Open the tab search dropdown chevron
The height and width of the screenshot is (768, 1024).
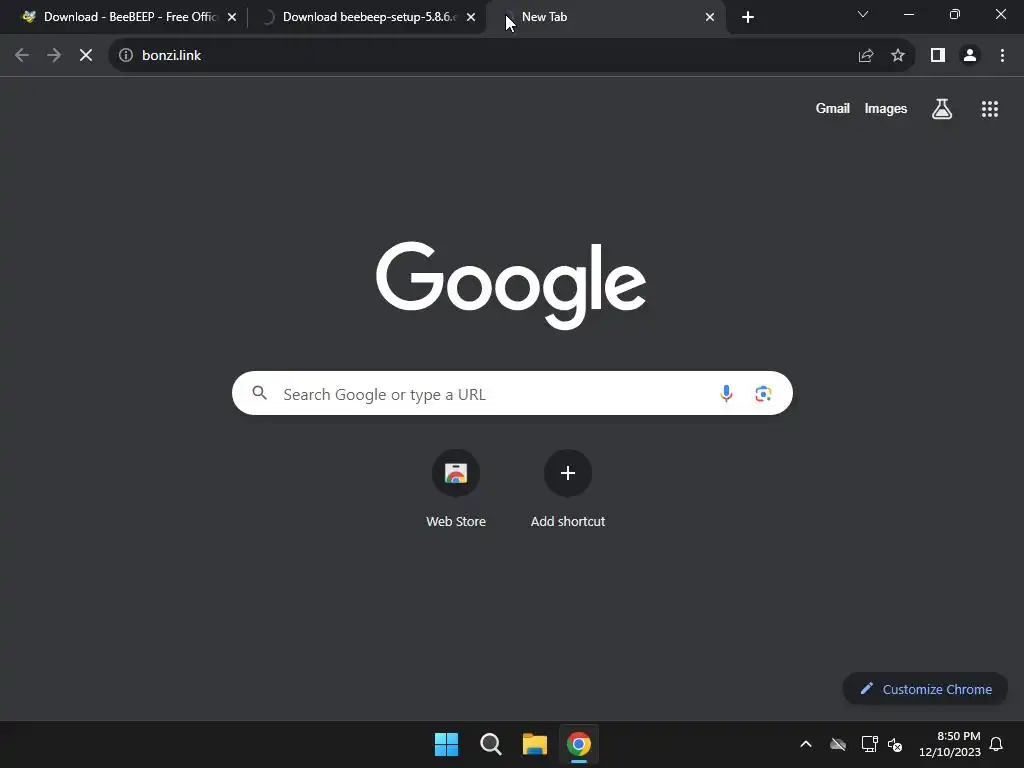[863, 14]
